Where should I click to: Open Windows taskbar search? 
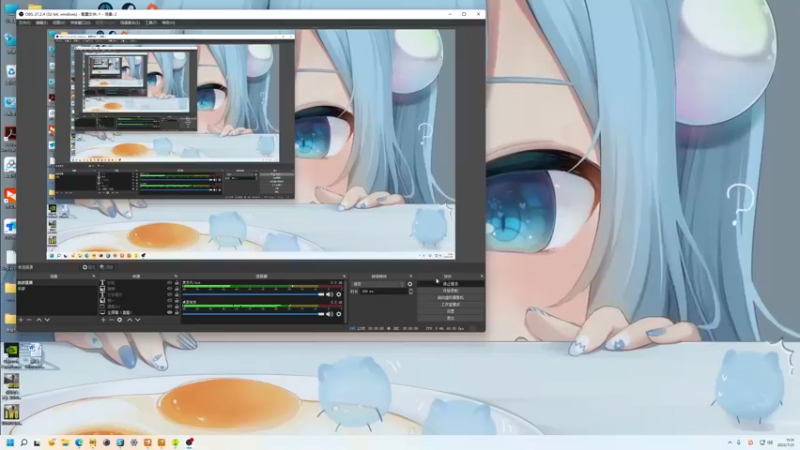(x=23, y=442)
